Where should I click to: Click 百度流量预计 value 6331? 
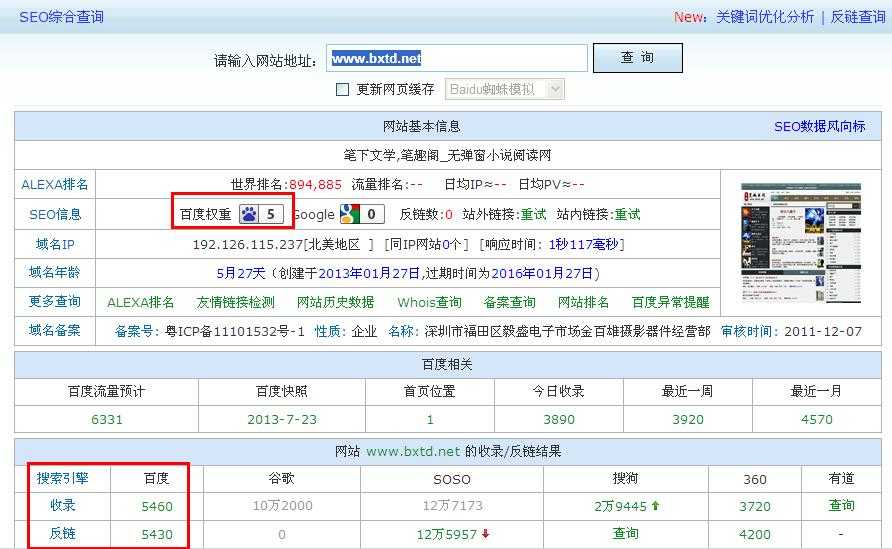click(x=107, y=420)
